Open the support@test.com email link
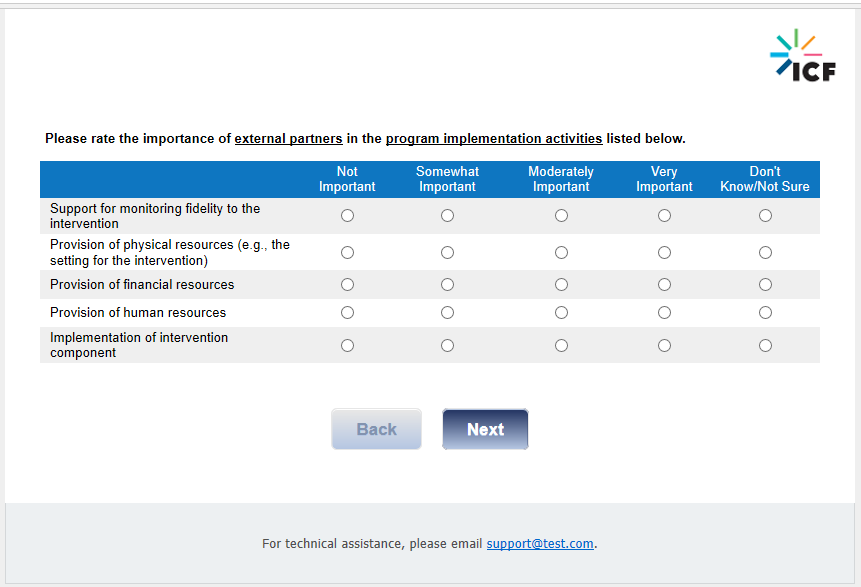This screenshot has height=587, width=861. coord(540,544)
